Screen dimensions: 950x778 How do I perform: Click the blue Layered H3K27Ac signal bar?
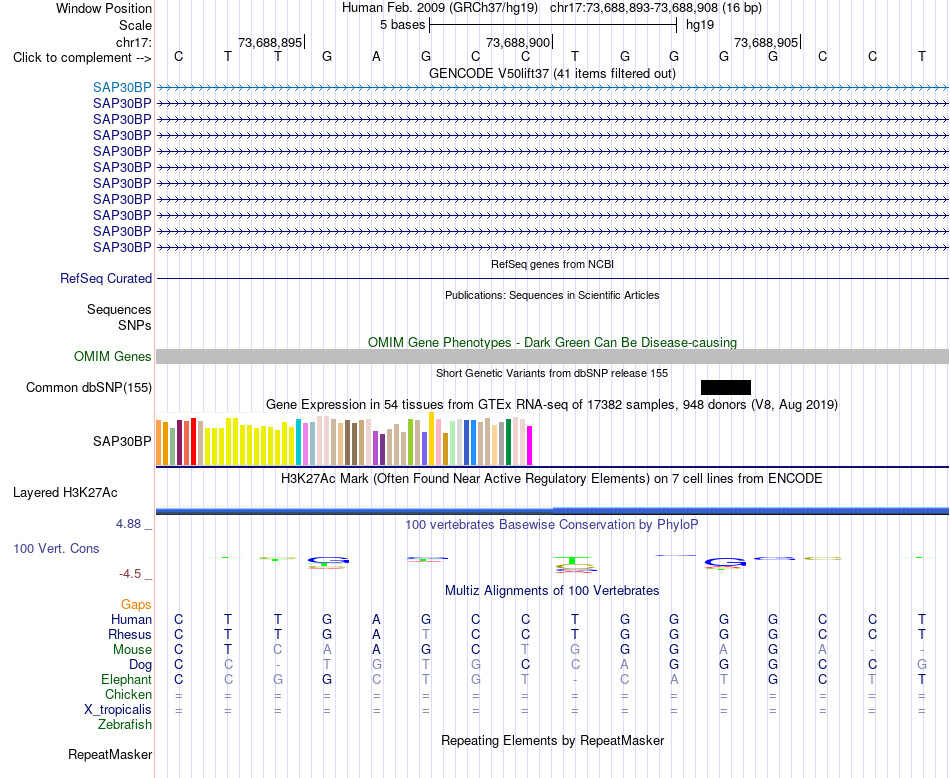(552, 511)
